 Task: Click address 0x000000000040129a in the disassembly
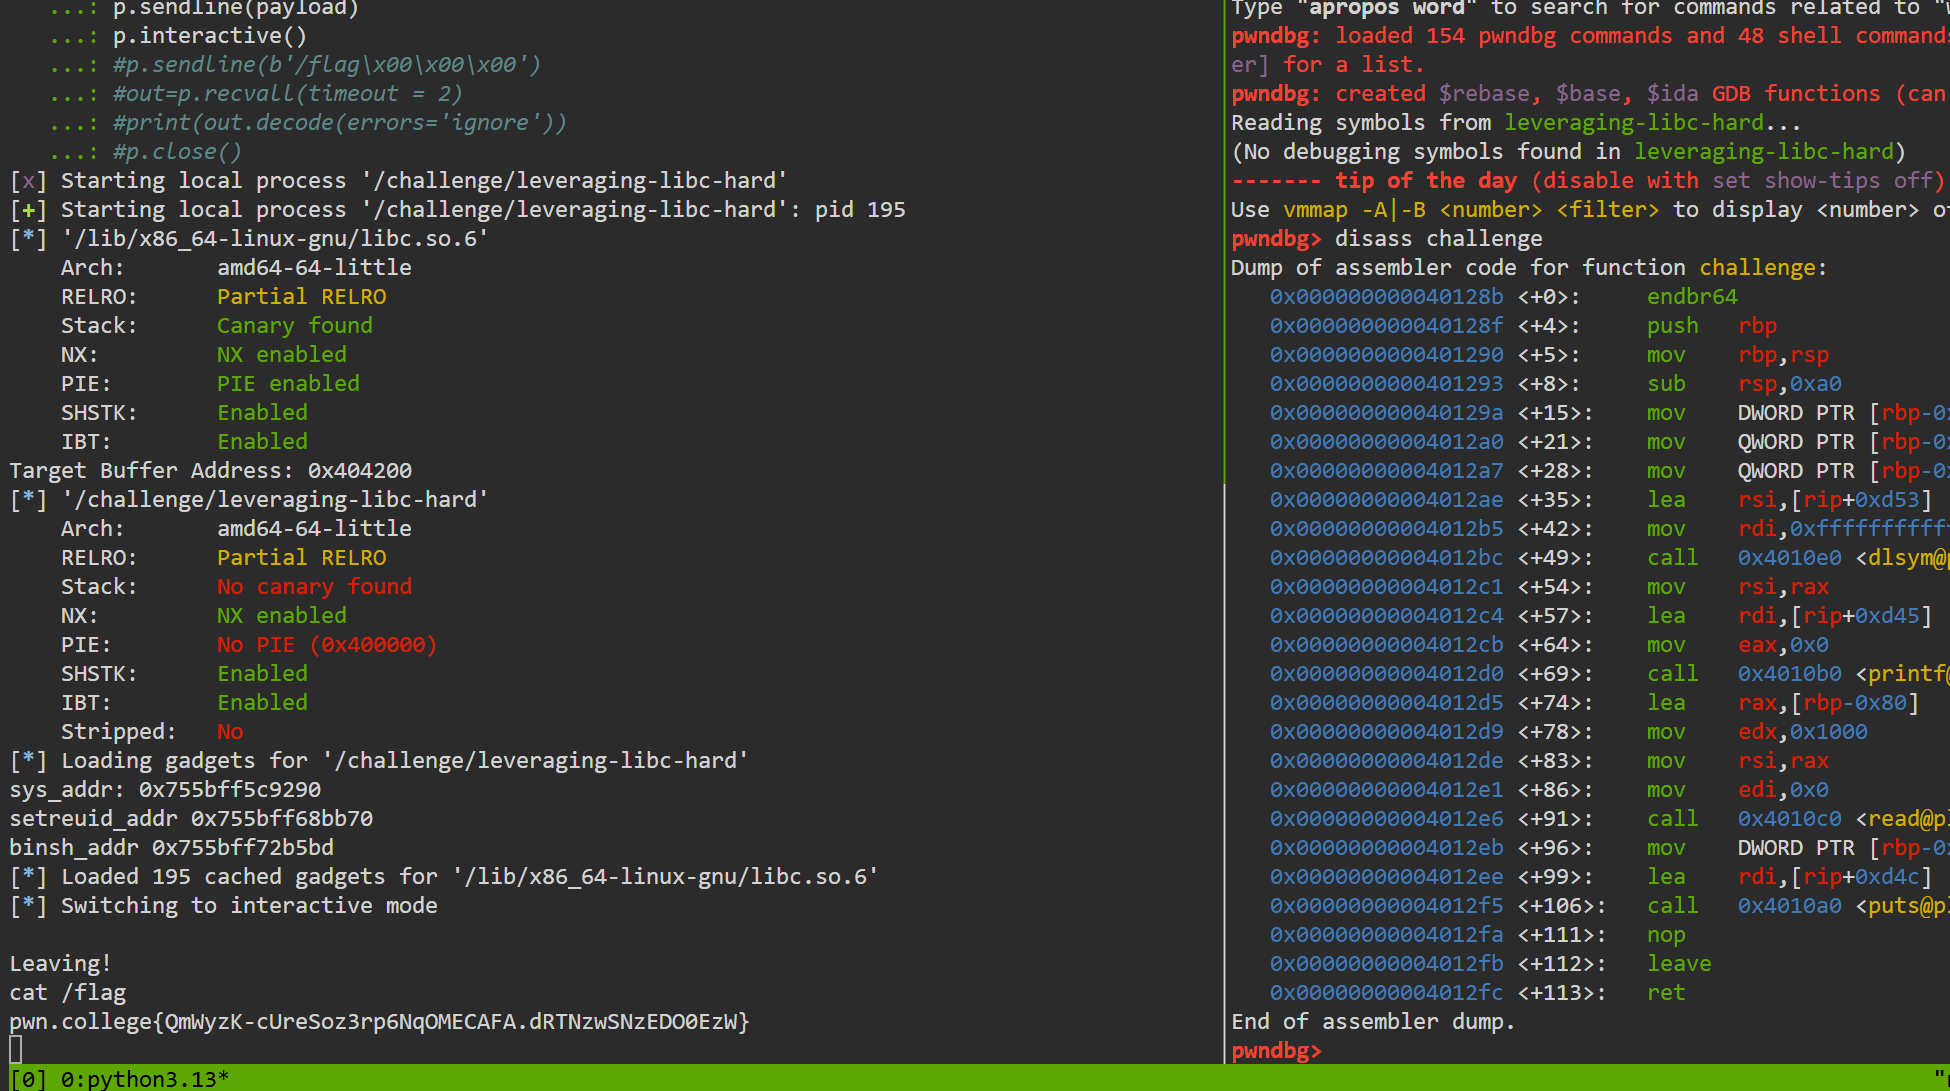click(1386, 413)
